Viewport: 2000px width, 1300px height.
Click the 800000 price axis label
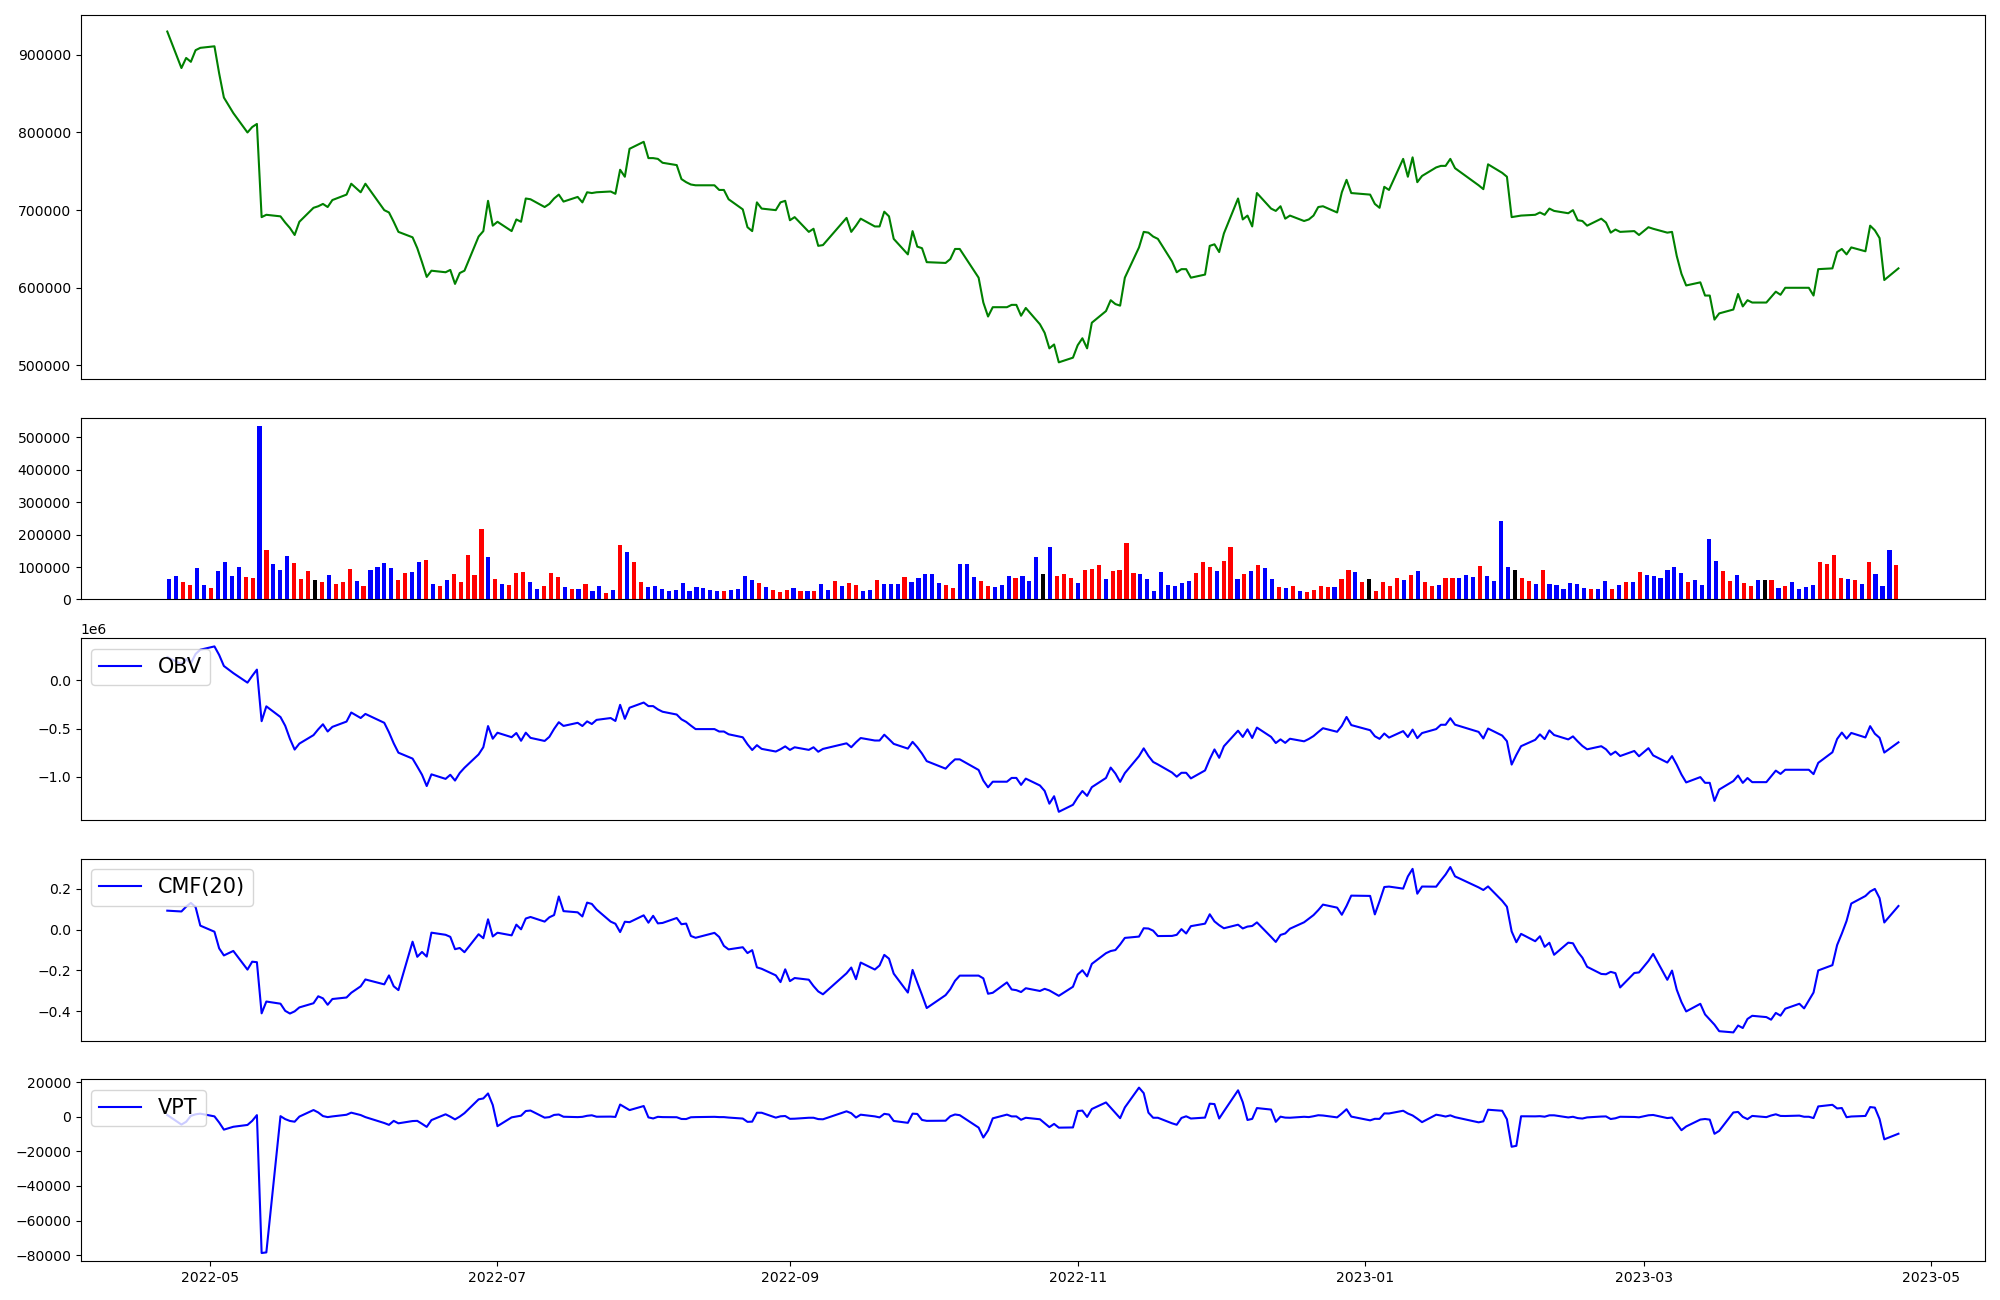click(x=45, y=133)
